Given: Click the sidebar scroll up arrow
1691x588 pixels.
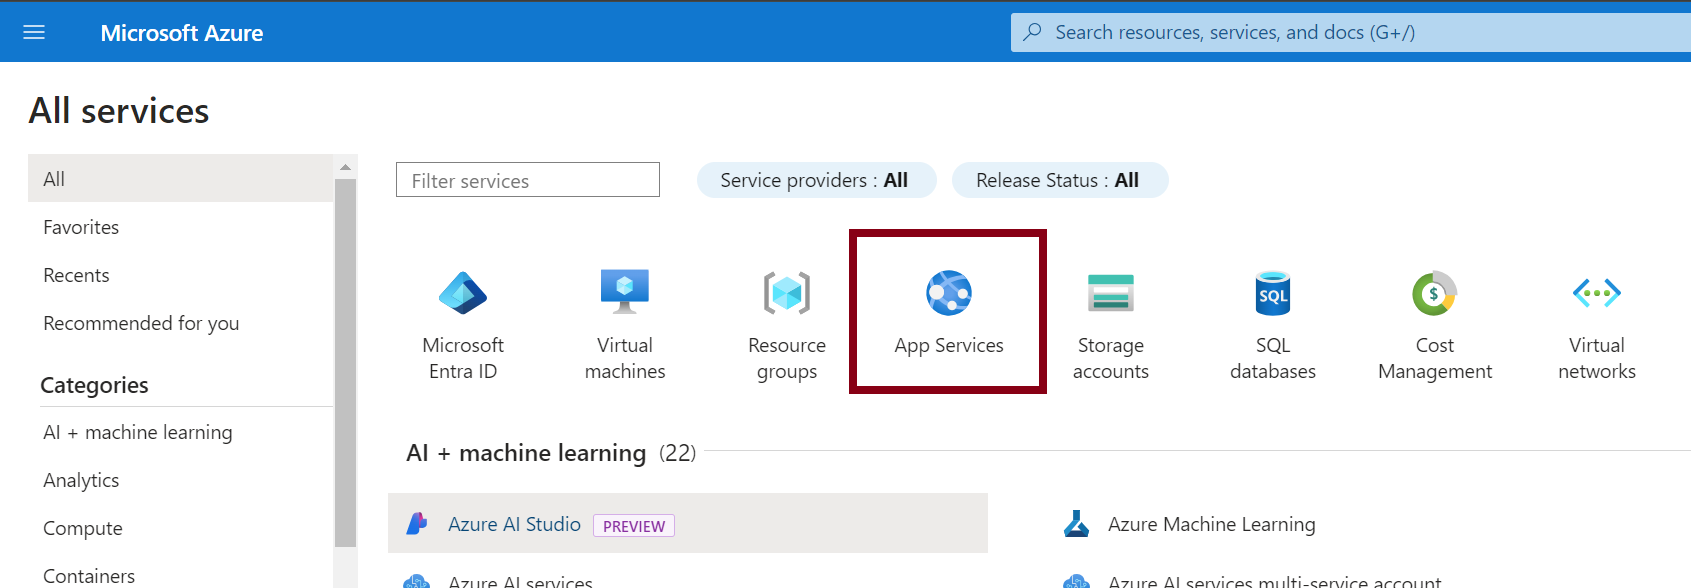Looking at the screenshot, I should coord(345,167).
